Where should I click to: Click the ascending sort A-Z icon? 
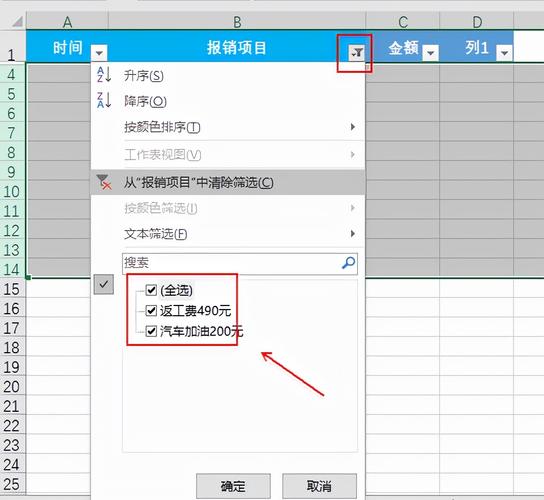[x=104, y=75]
